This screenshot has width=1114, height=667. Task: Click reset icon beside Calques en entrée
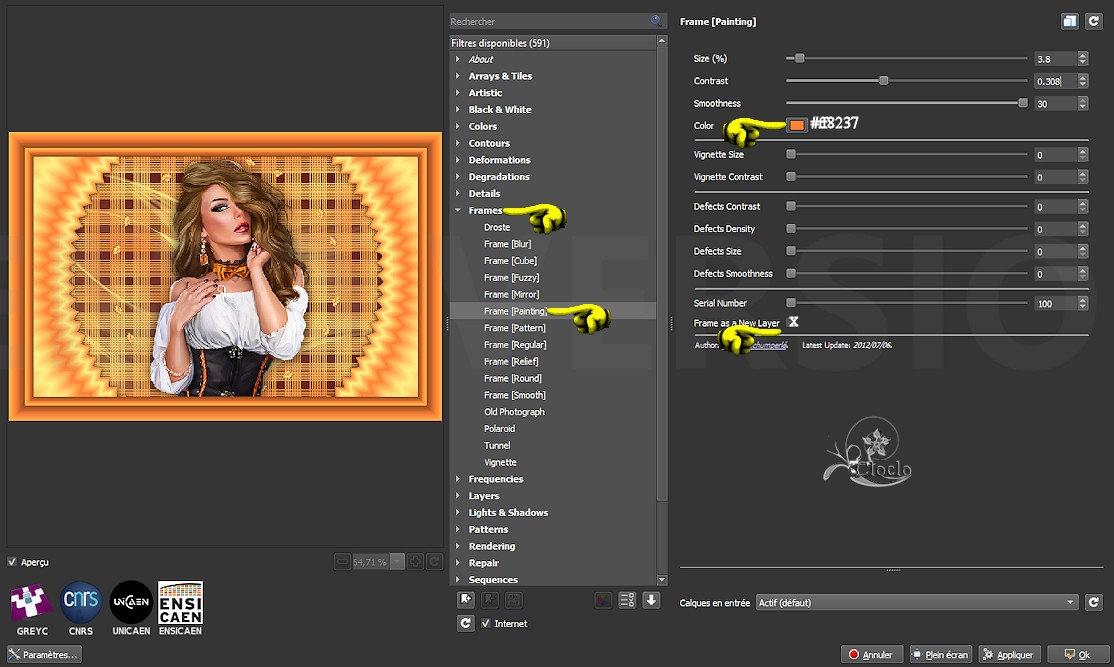point(1094,602)
